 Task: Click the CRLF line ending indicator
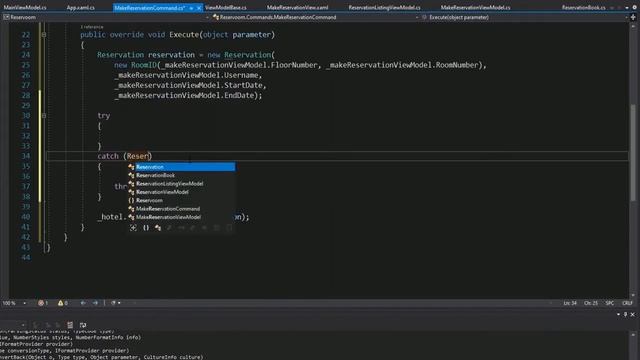(x=627, y=303)
